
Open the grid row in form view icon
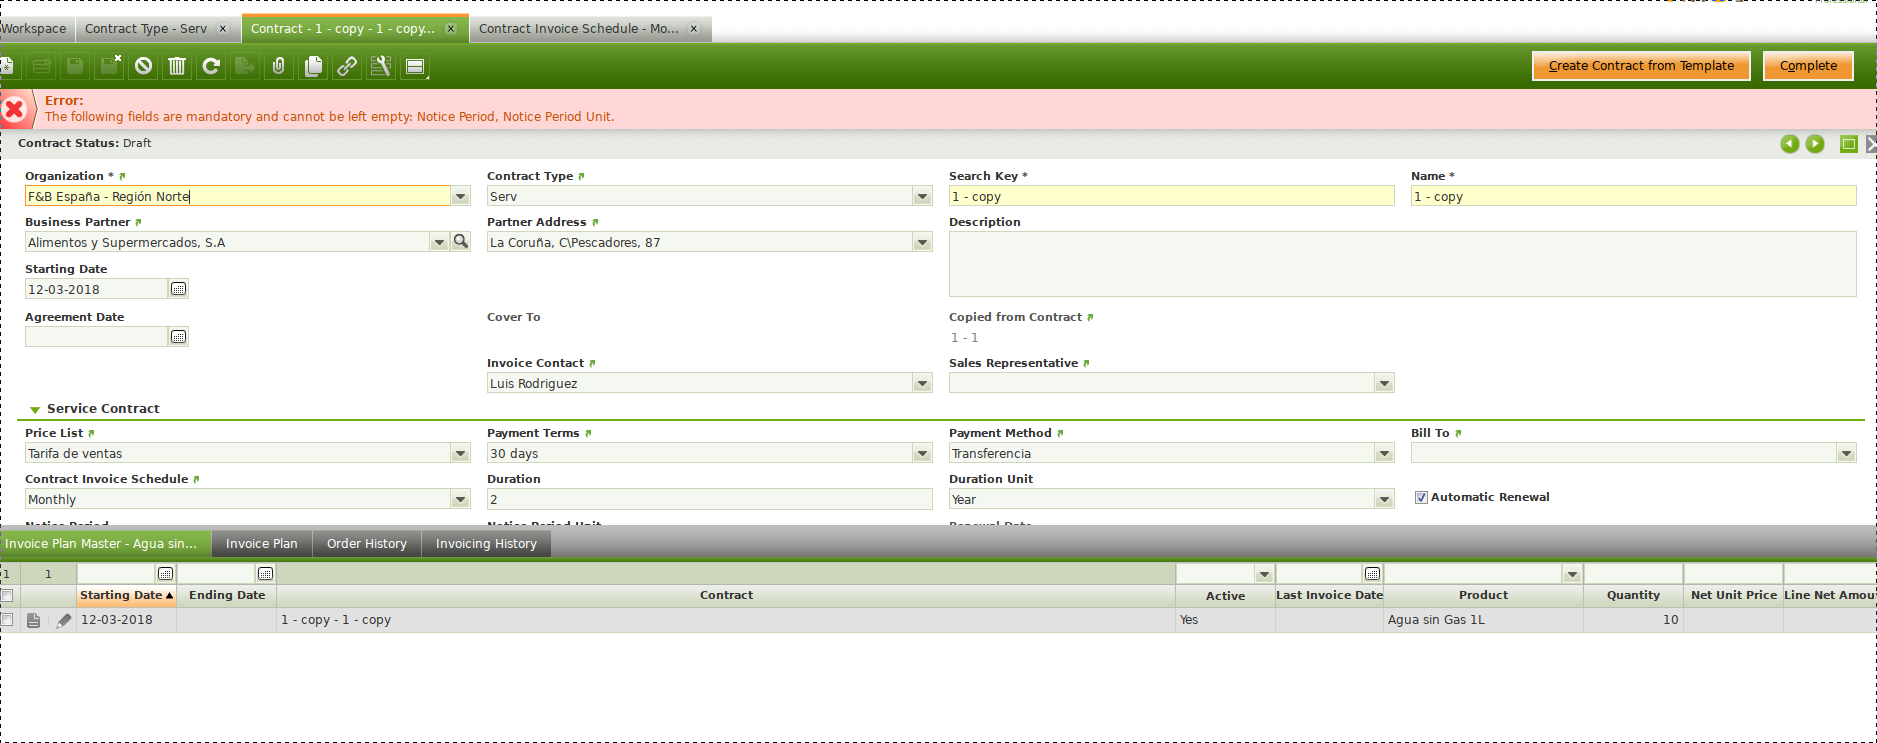coord(33,620)
